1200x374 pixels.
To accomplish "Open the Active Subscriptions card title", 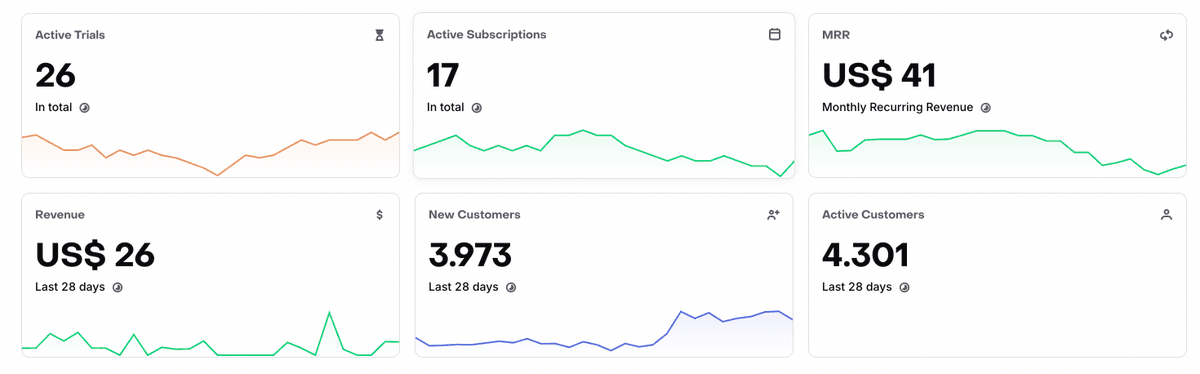I will 486,35.
